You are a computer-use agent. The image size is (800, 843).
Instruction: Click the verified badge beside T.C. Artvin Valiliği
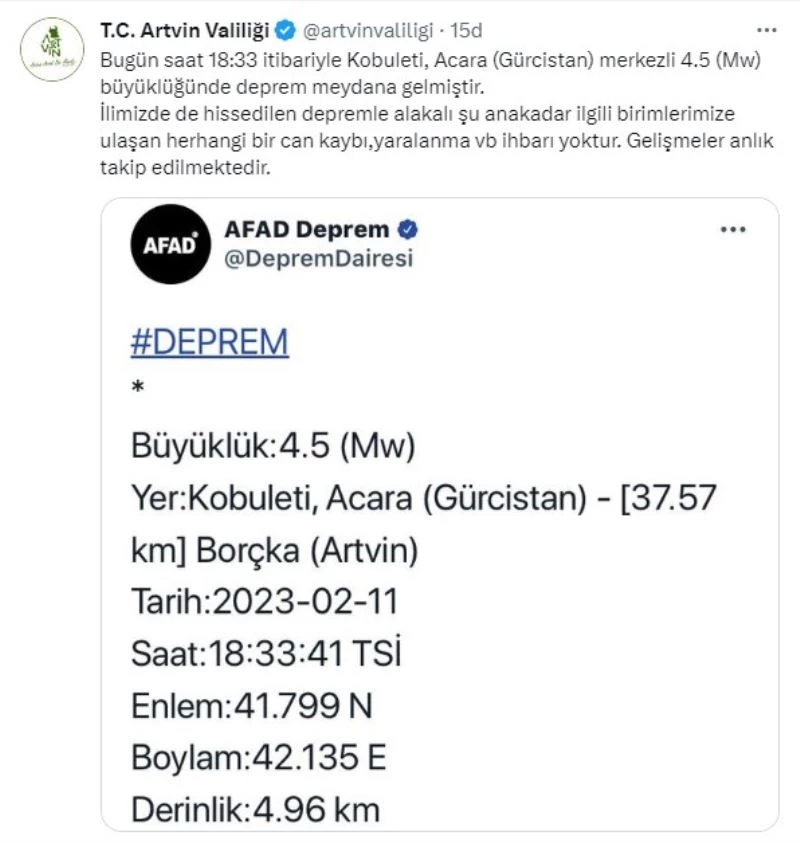point(284,28)
